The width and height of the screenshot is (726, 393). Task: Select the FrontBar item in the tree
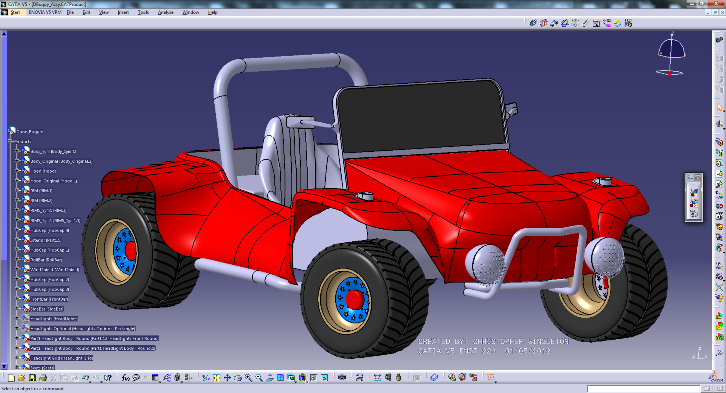click(49, 299)
